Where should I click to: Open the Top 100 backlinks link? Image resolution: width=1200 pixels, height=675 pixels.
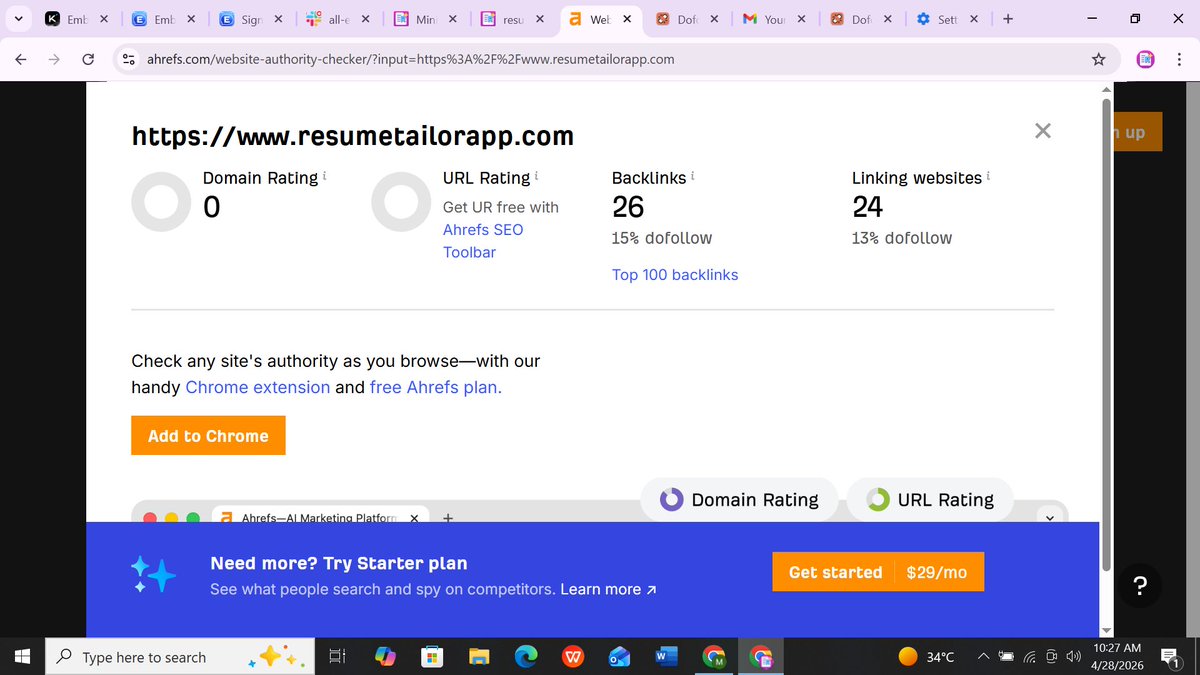point(675,275)
